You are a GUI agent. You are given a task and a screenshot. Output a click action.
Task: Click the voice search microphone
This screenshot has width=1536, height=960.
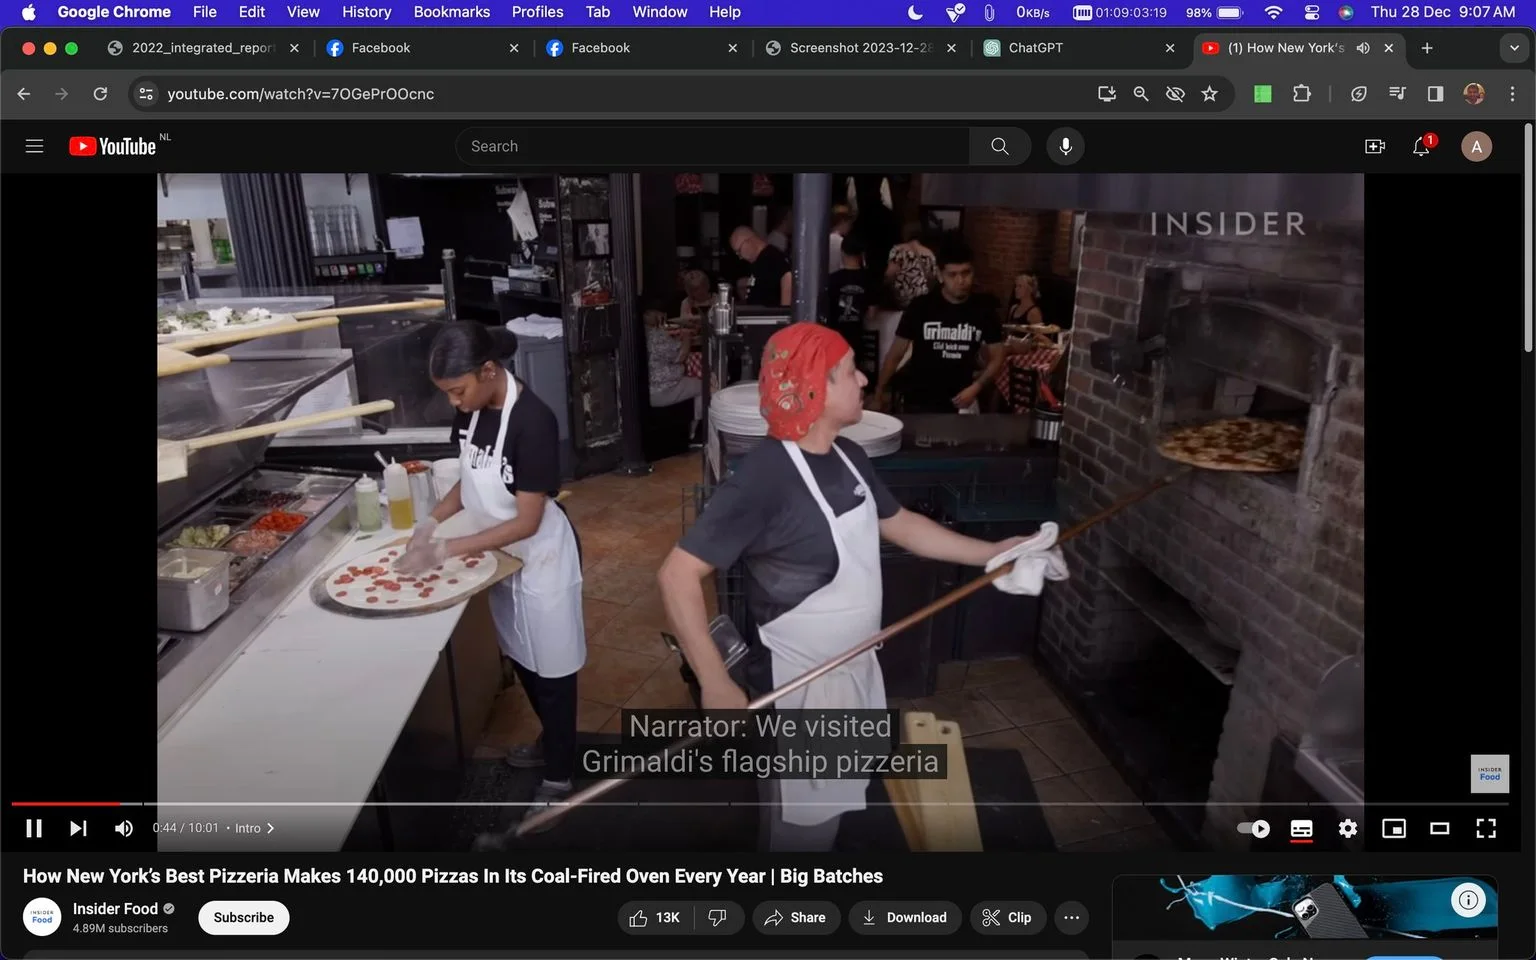(x=1066, y=146)
